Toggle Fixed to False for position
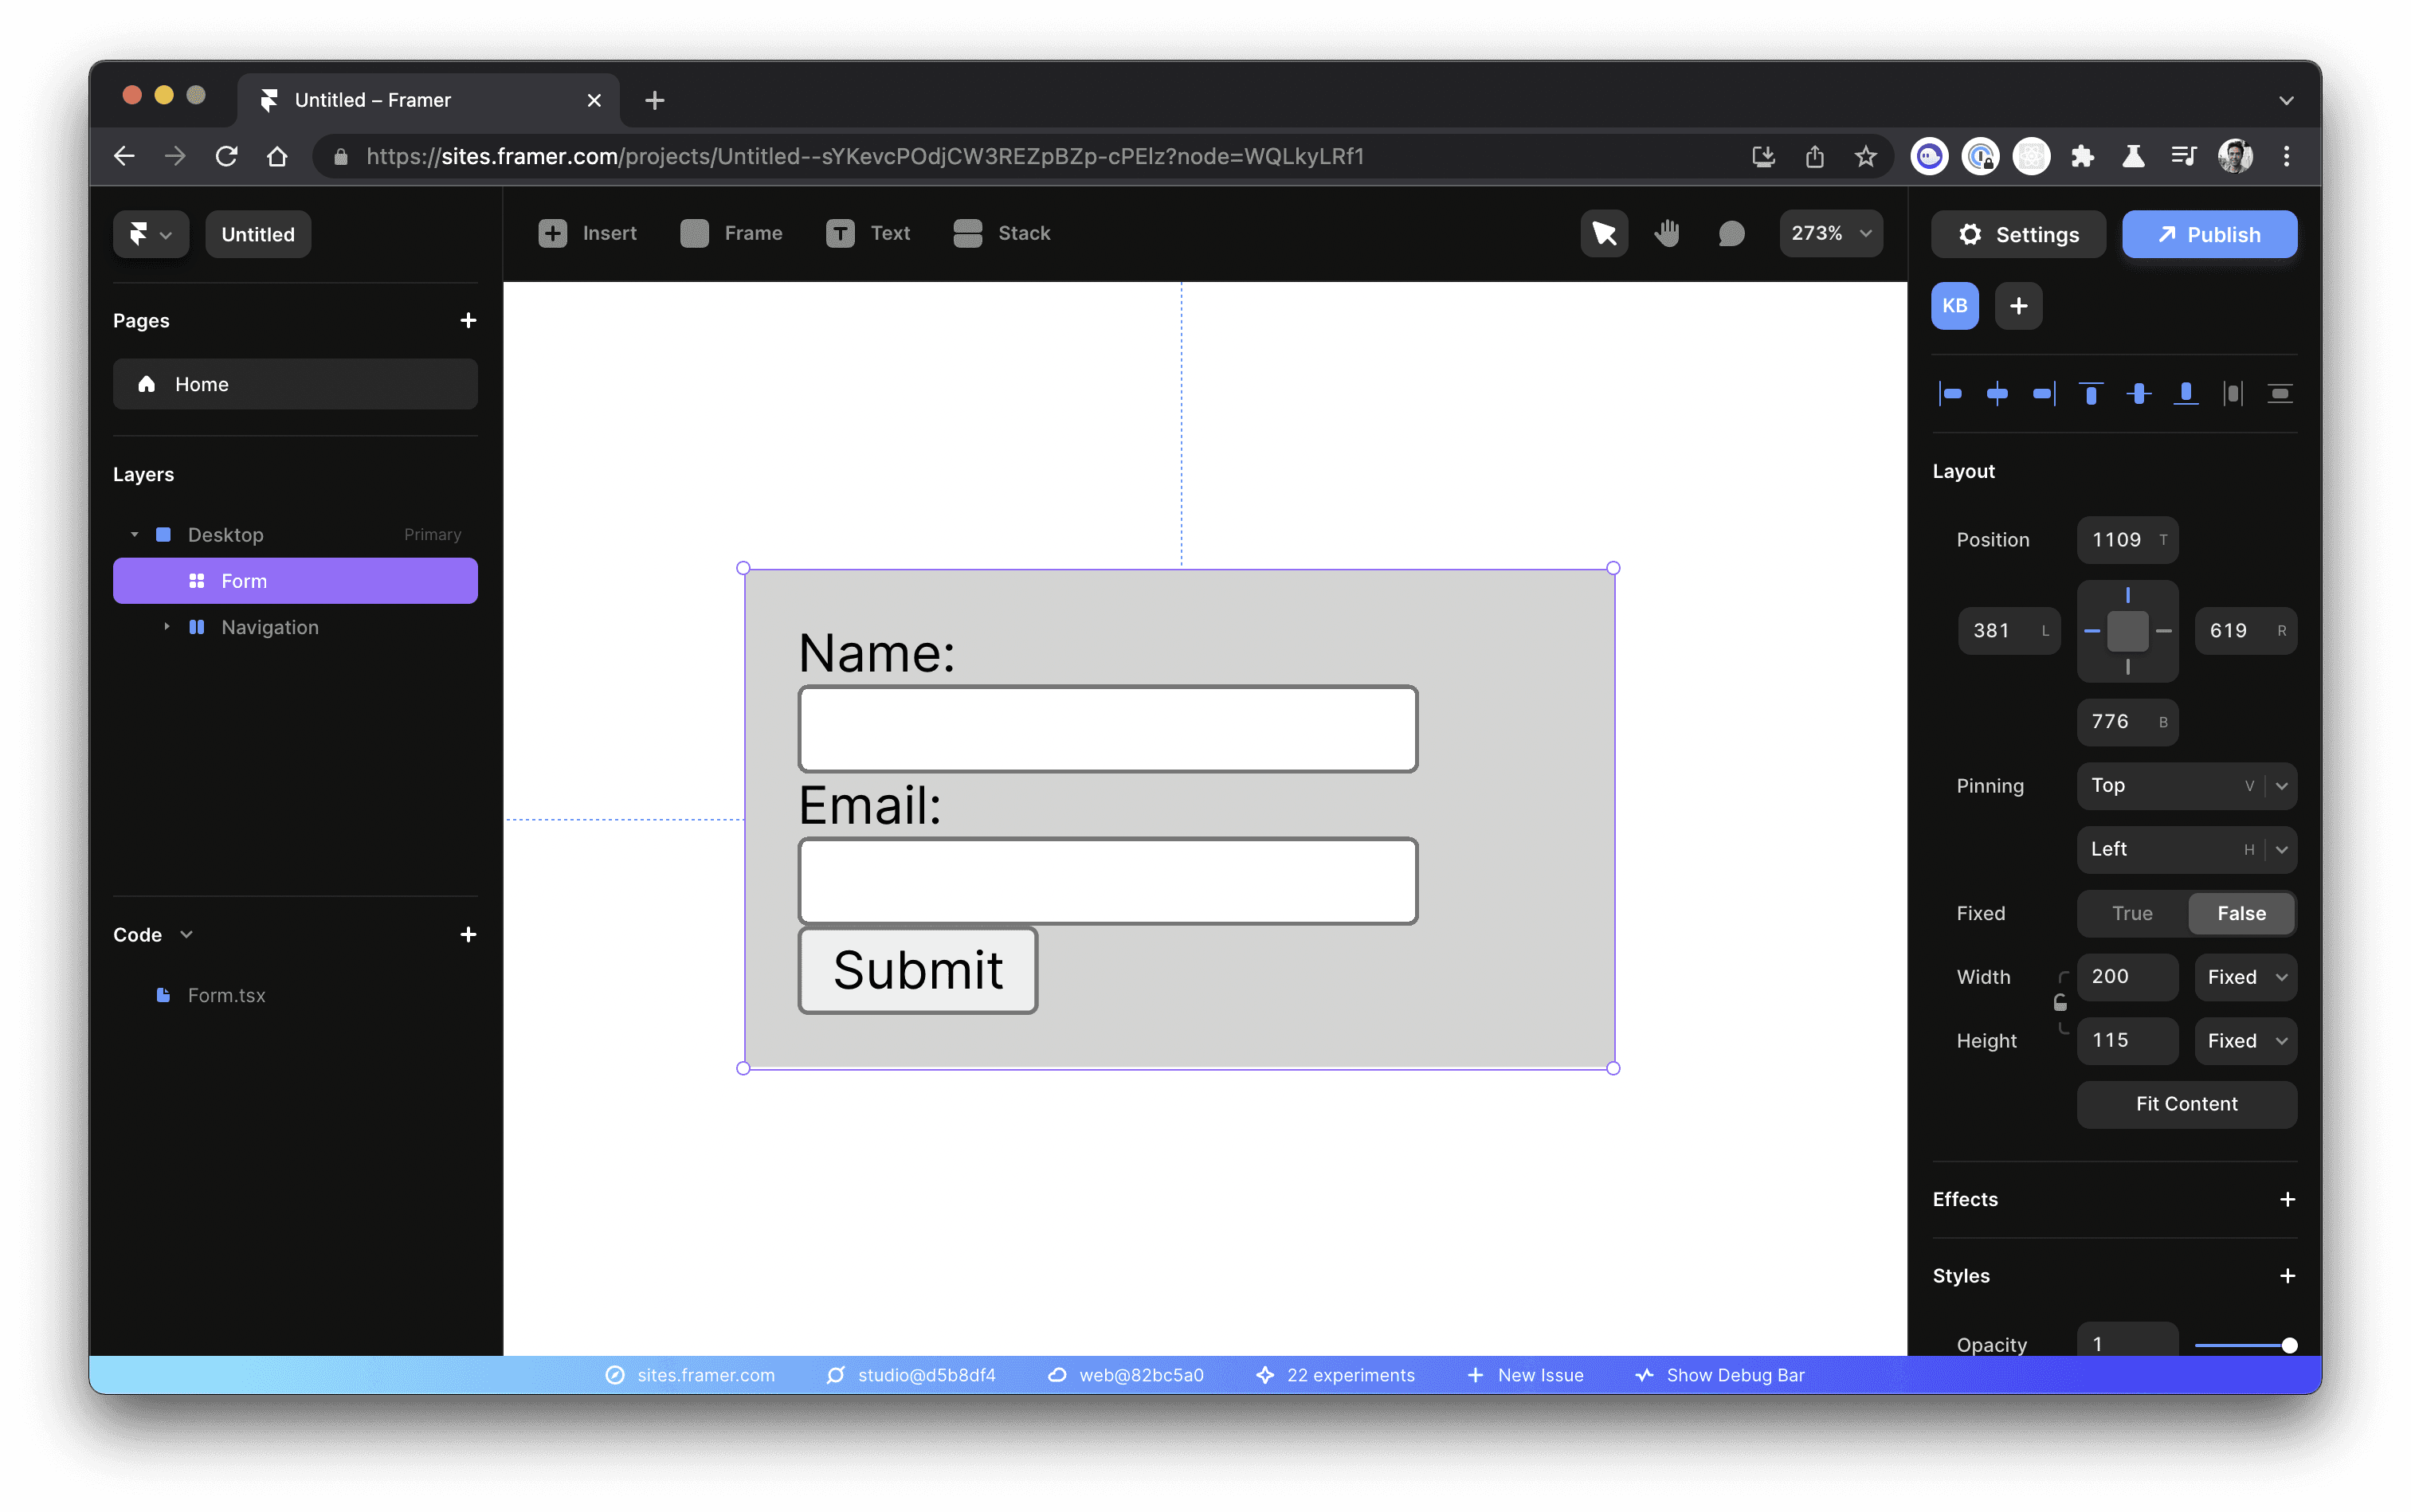Viewport: 2411px width, 1512px height. 2242,913
